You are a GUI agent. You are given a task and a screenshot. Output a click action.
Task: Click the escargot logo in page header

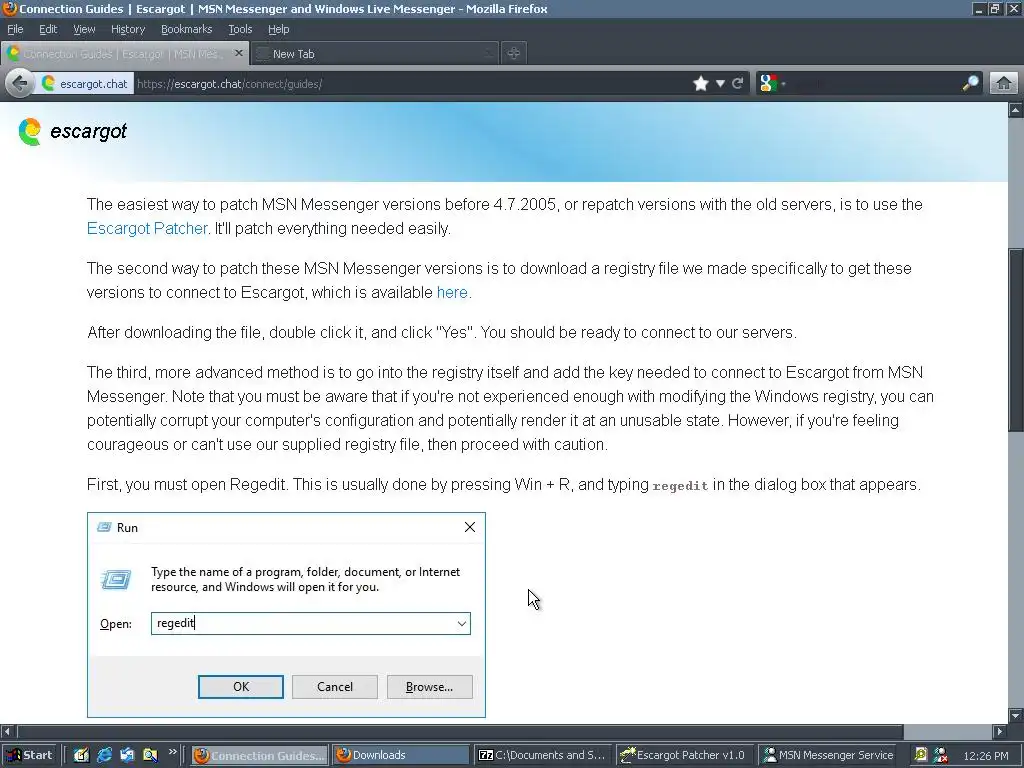pos(72,132)
